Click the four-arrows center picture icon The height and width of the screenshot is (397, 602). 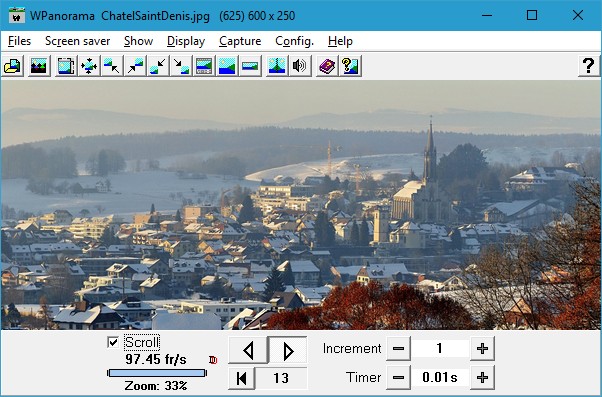(89, 66)
